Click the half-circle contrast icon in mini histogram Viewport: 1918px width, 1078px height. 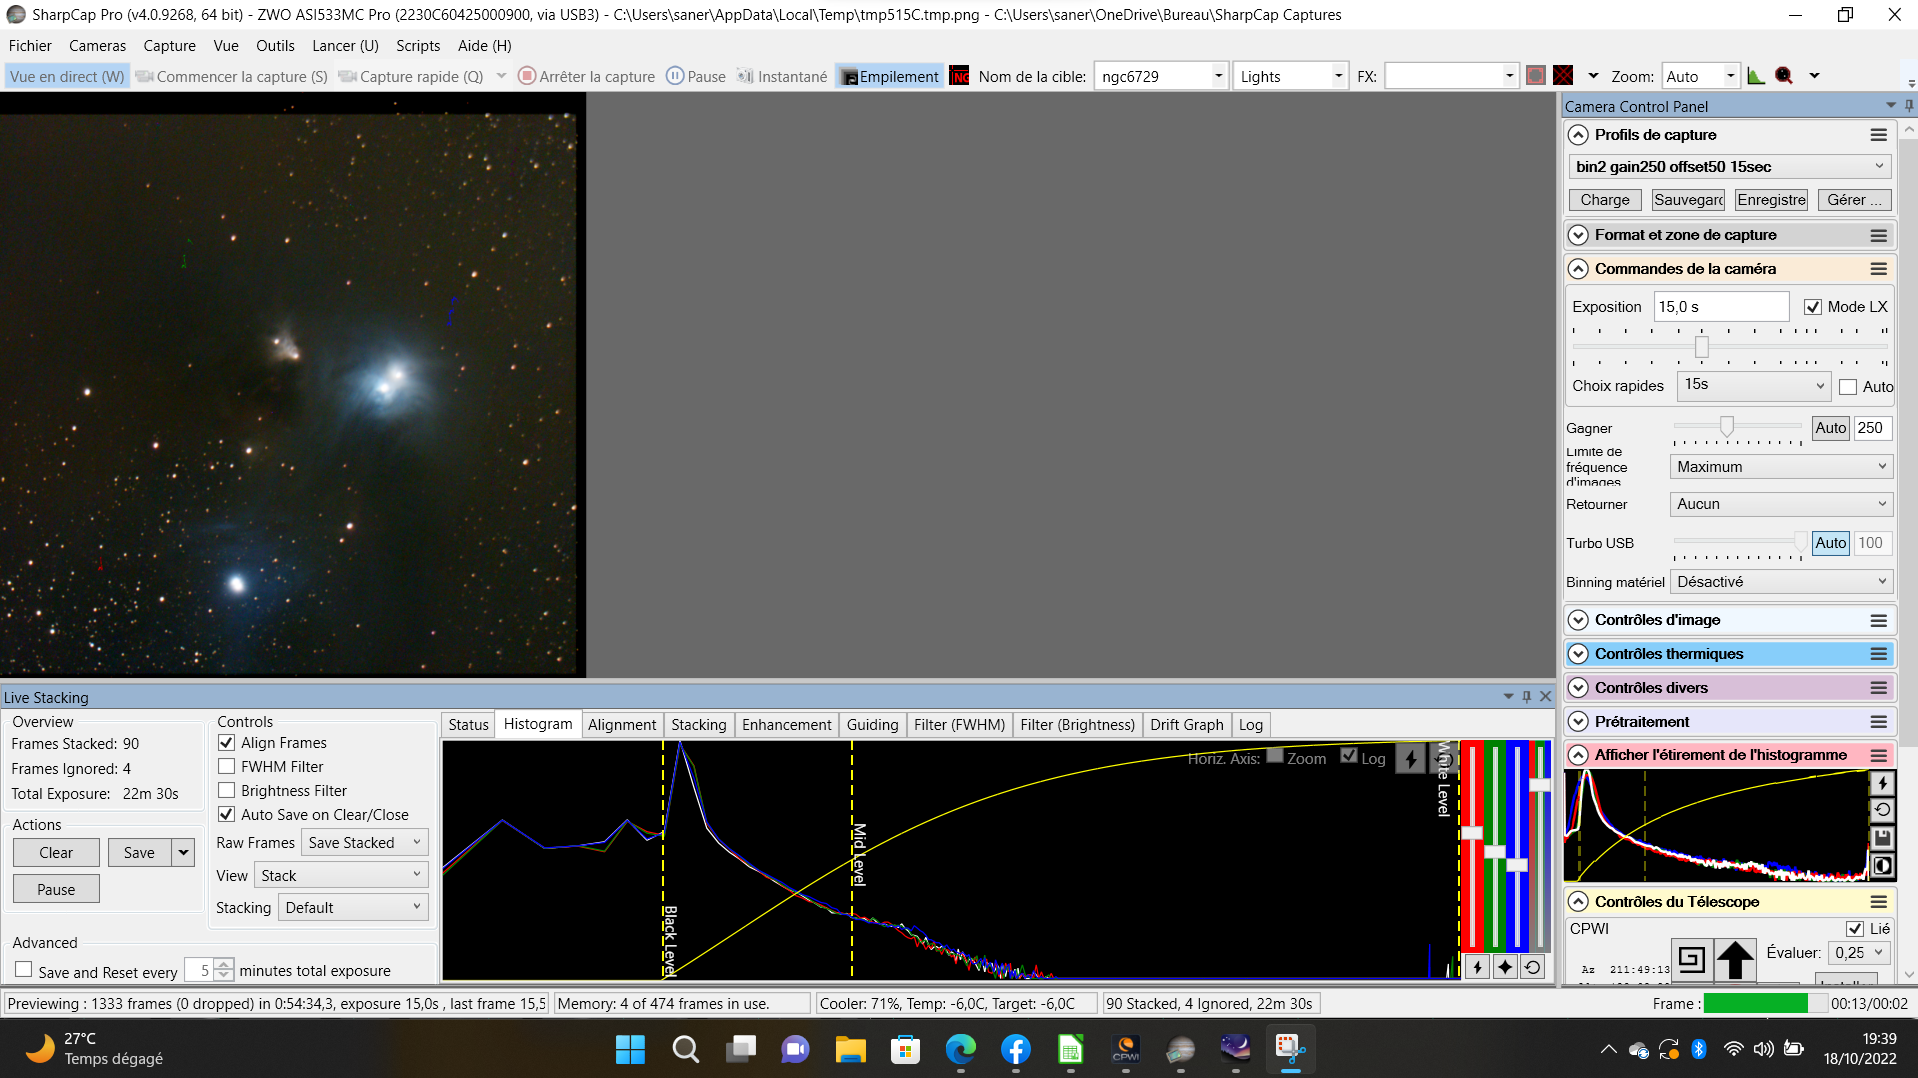(1882, 866)
